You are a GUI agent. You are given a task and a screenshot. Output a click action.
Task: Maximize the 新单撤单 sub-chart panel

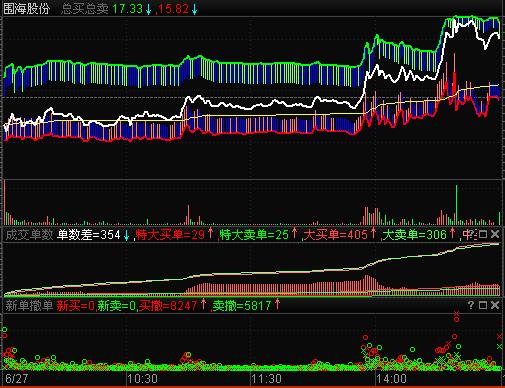point(483,305)
